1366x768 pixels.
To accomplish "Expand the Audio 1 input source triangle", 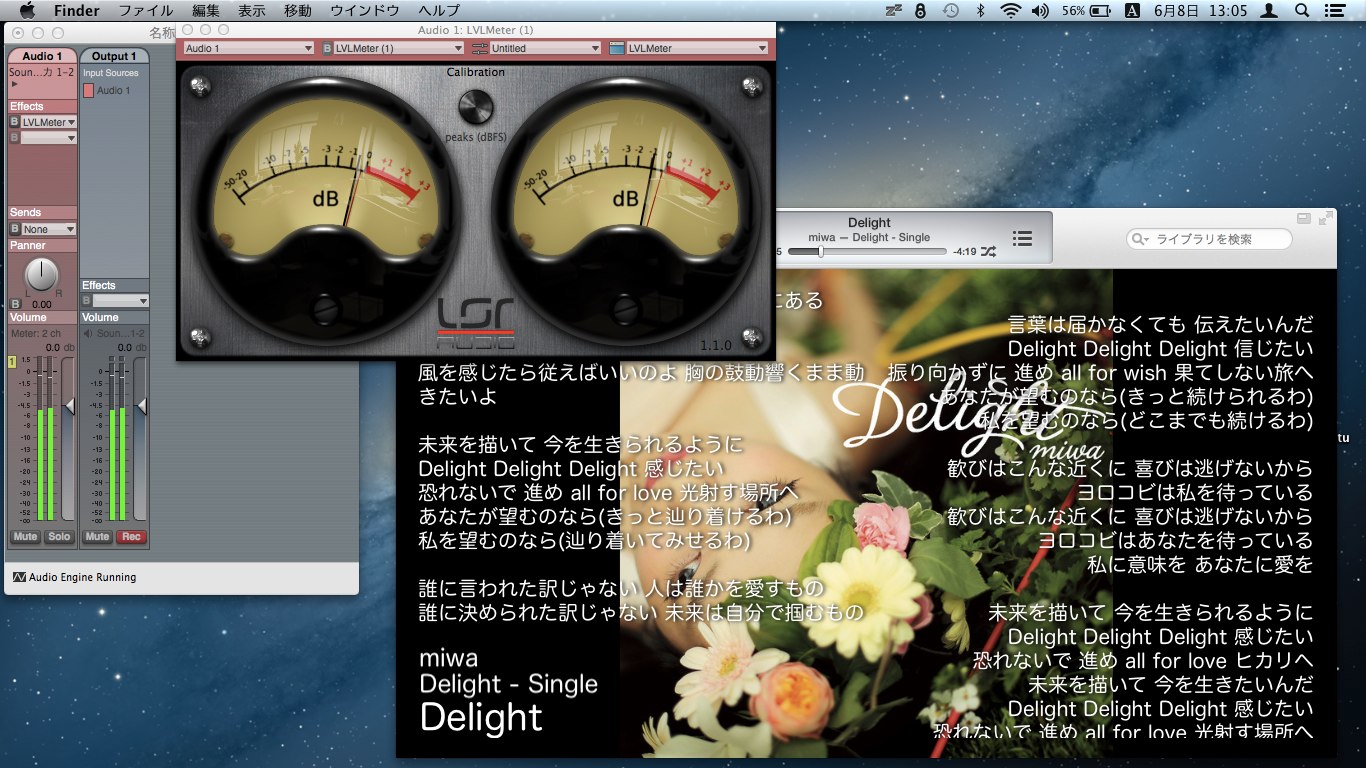I will (x=14, y=85).
